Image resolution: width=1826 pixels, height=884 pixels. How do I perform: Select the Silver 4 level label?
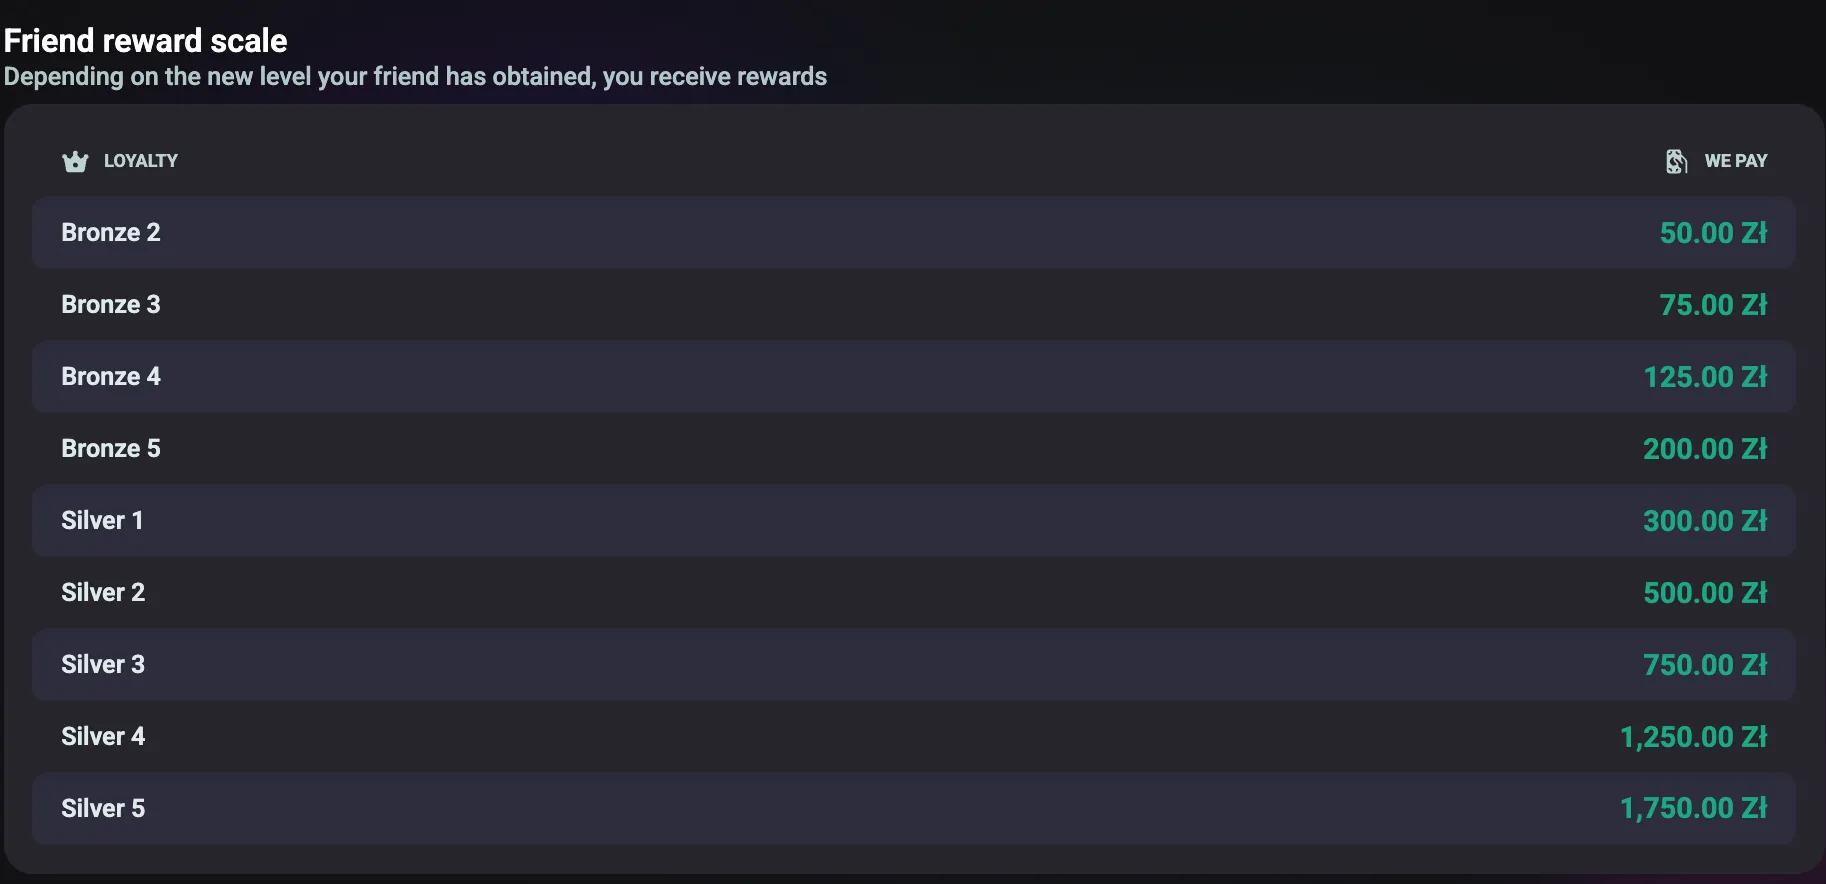[x=103, y=737]
